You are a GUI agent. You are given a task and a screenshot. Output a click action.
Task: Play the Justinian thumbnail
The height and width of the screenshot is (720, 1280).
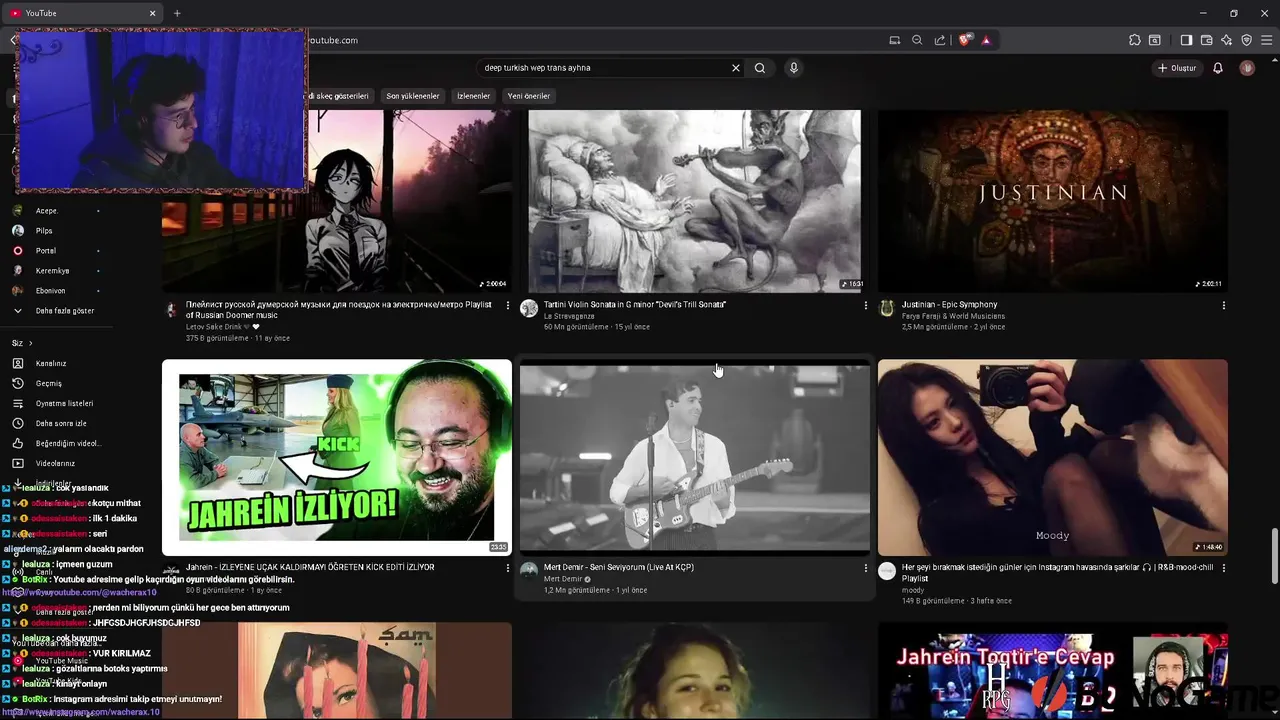(1053, 201)
